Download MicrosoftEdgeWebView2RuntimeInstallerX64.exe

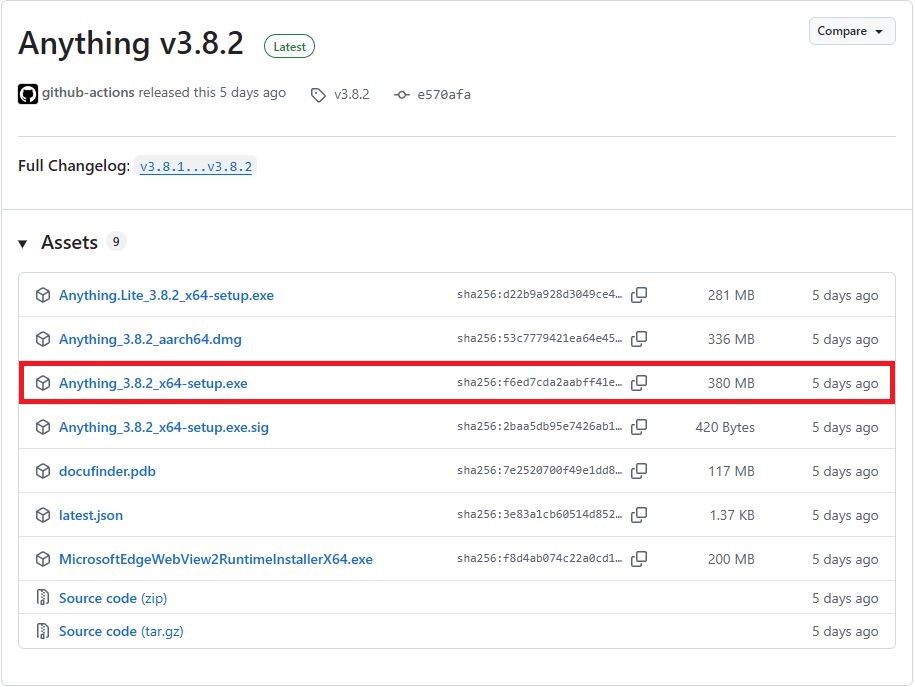(216, 559)
